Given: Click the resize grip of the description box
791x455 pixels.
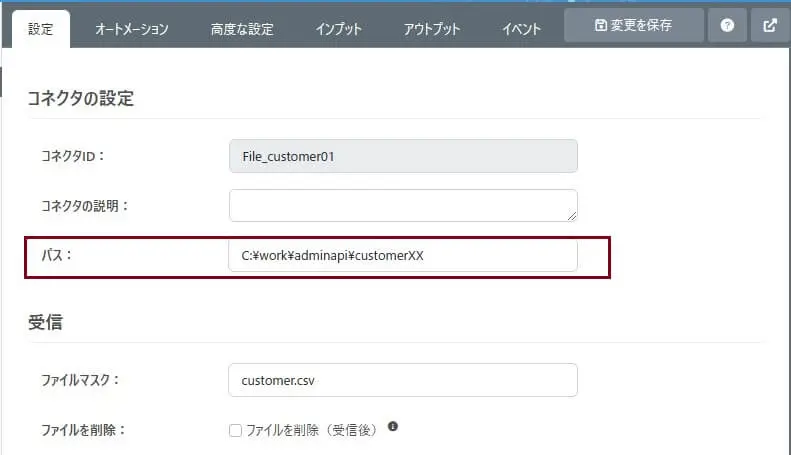Looking at the screenshot, I should (x=572, y=214).
